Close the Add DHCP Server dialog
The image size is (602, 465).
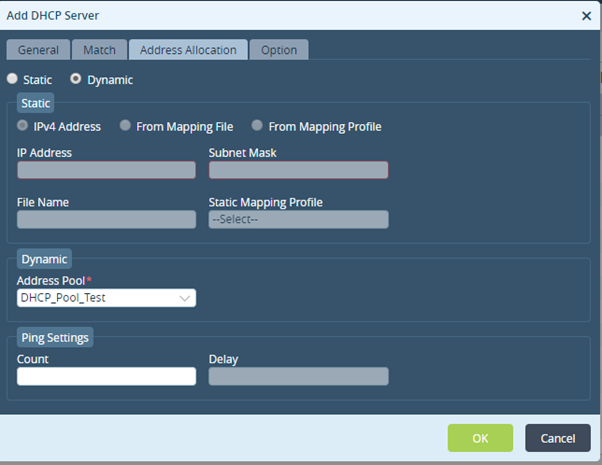click(586, 16)
